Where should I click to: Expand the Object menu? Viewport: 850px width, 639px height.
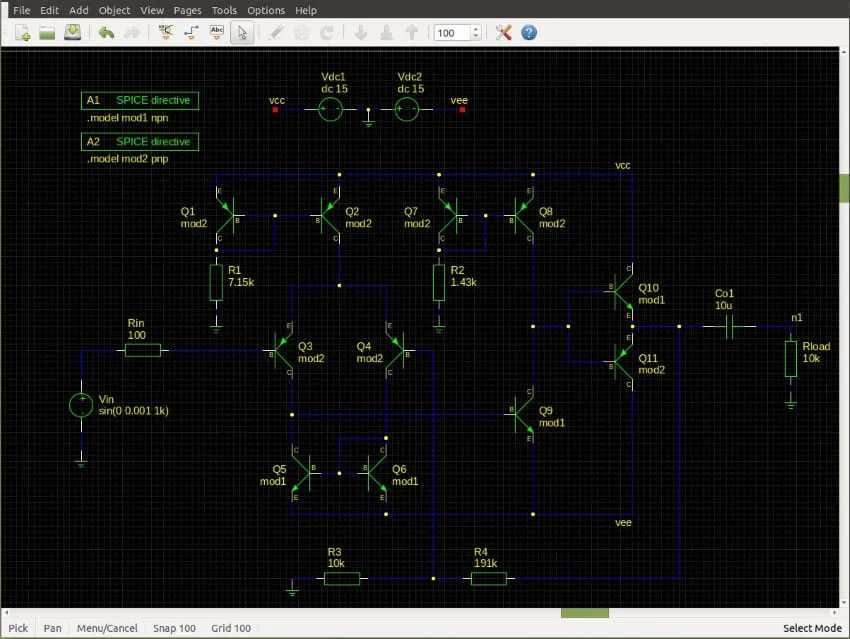pyautogui.click(x=114, y=10)
